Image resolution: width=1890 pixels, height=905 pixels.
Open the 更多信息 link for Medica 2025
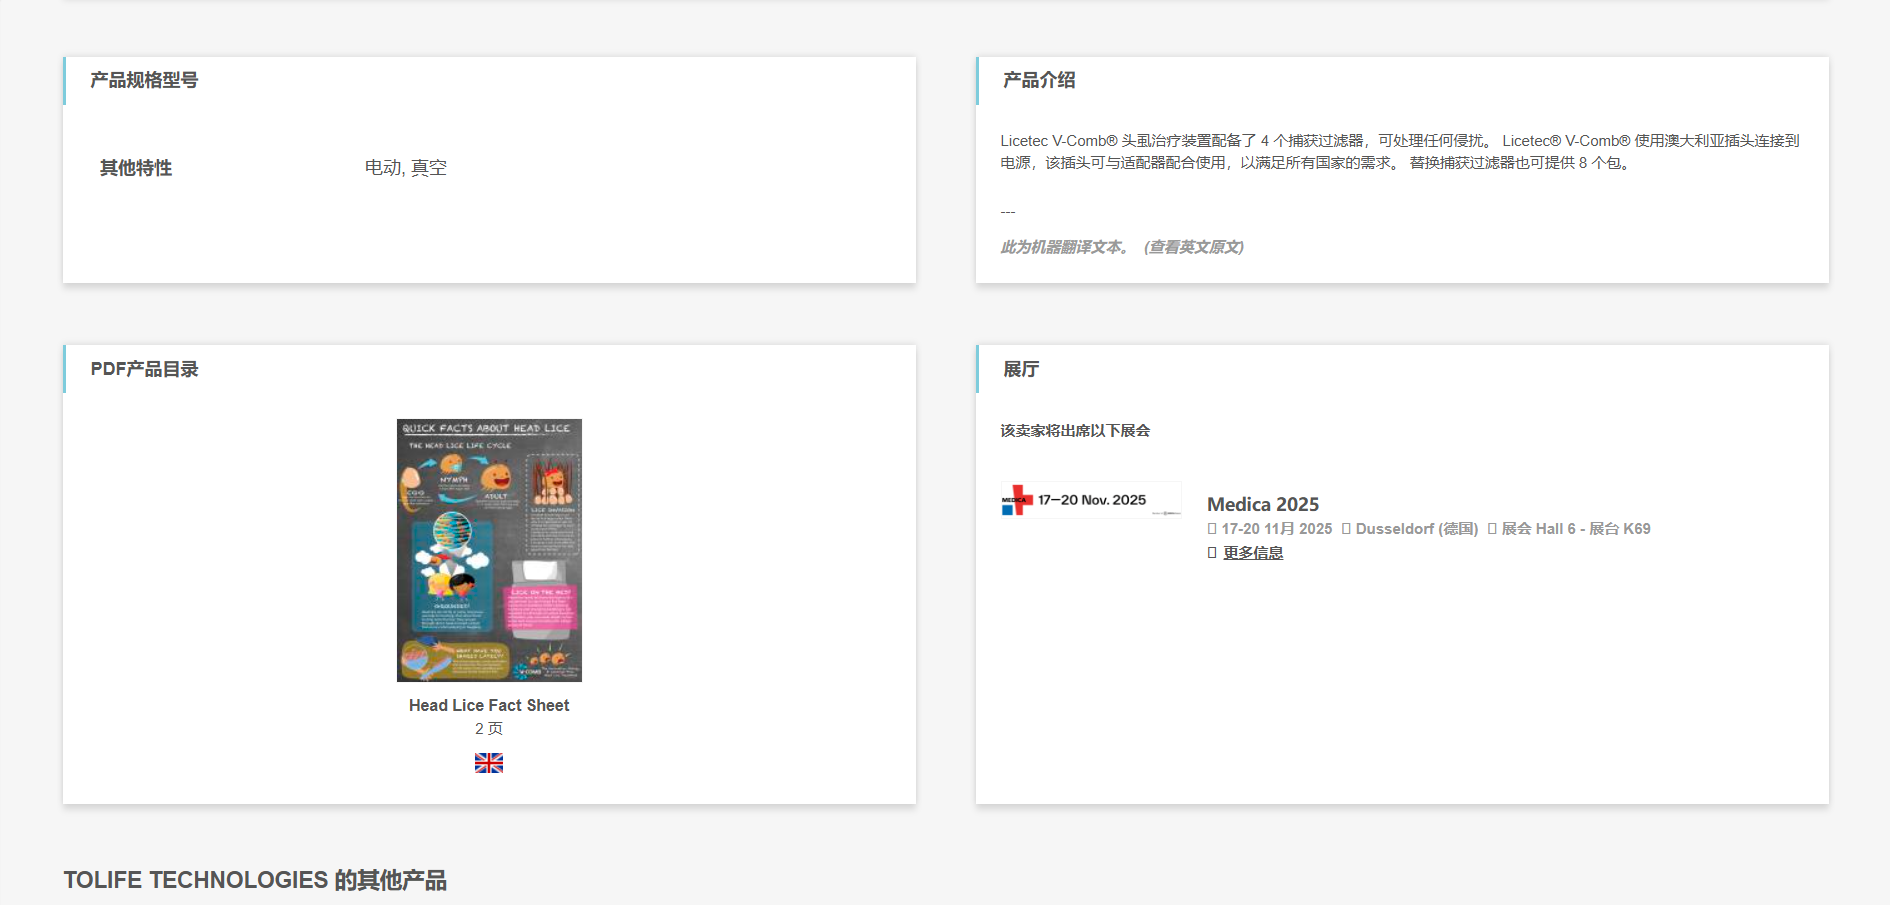1251,551
